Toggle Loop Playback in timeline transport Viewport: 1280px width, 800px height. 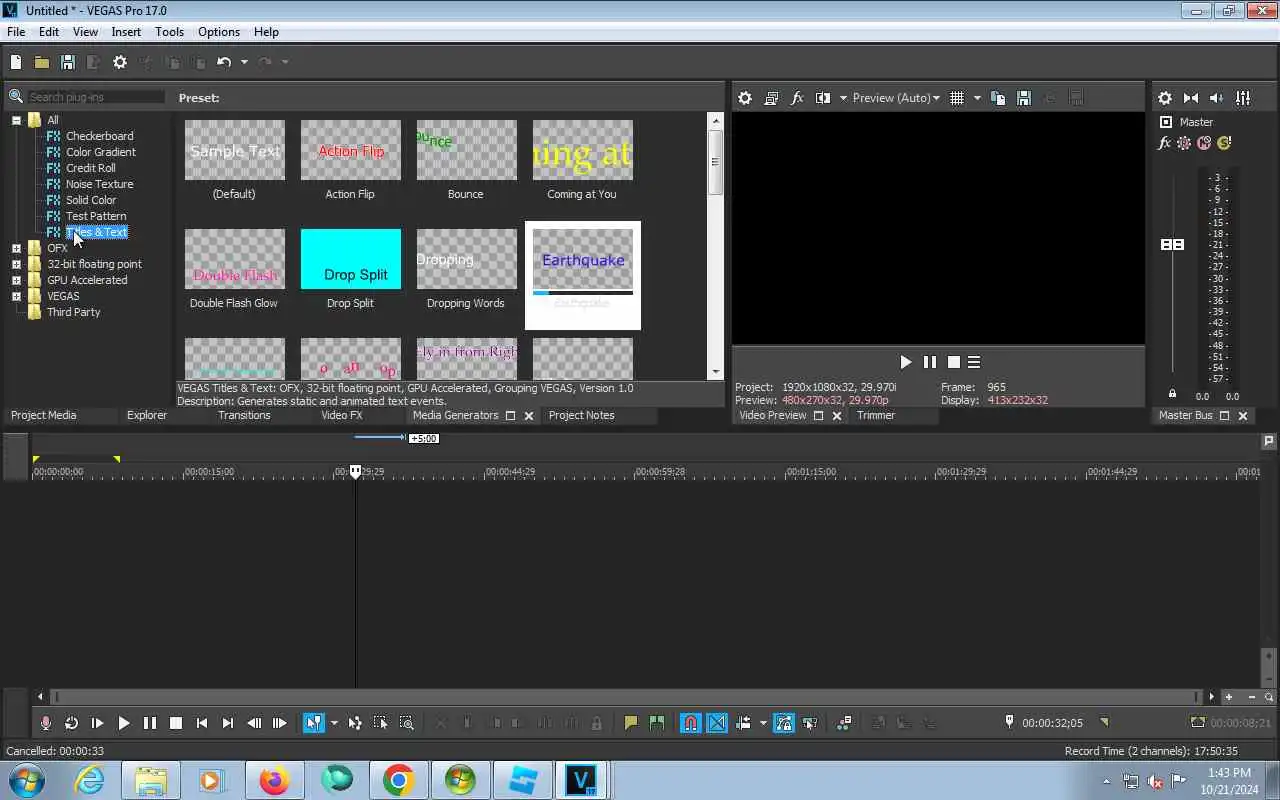click(72, 723)
